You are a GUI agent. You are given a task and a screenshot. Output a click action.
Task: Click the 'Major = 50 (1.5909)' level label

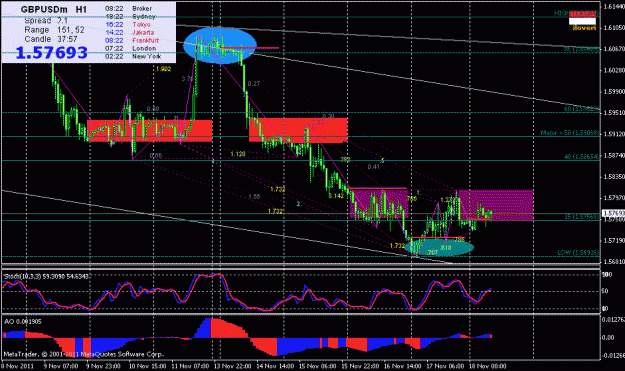click(x=570, y=133)
